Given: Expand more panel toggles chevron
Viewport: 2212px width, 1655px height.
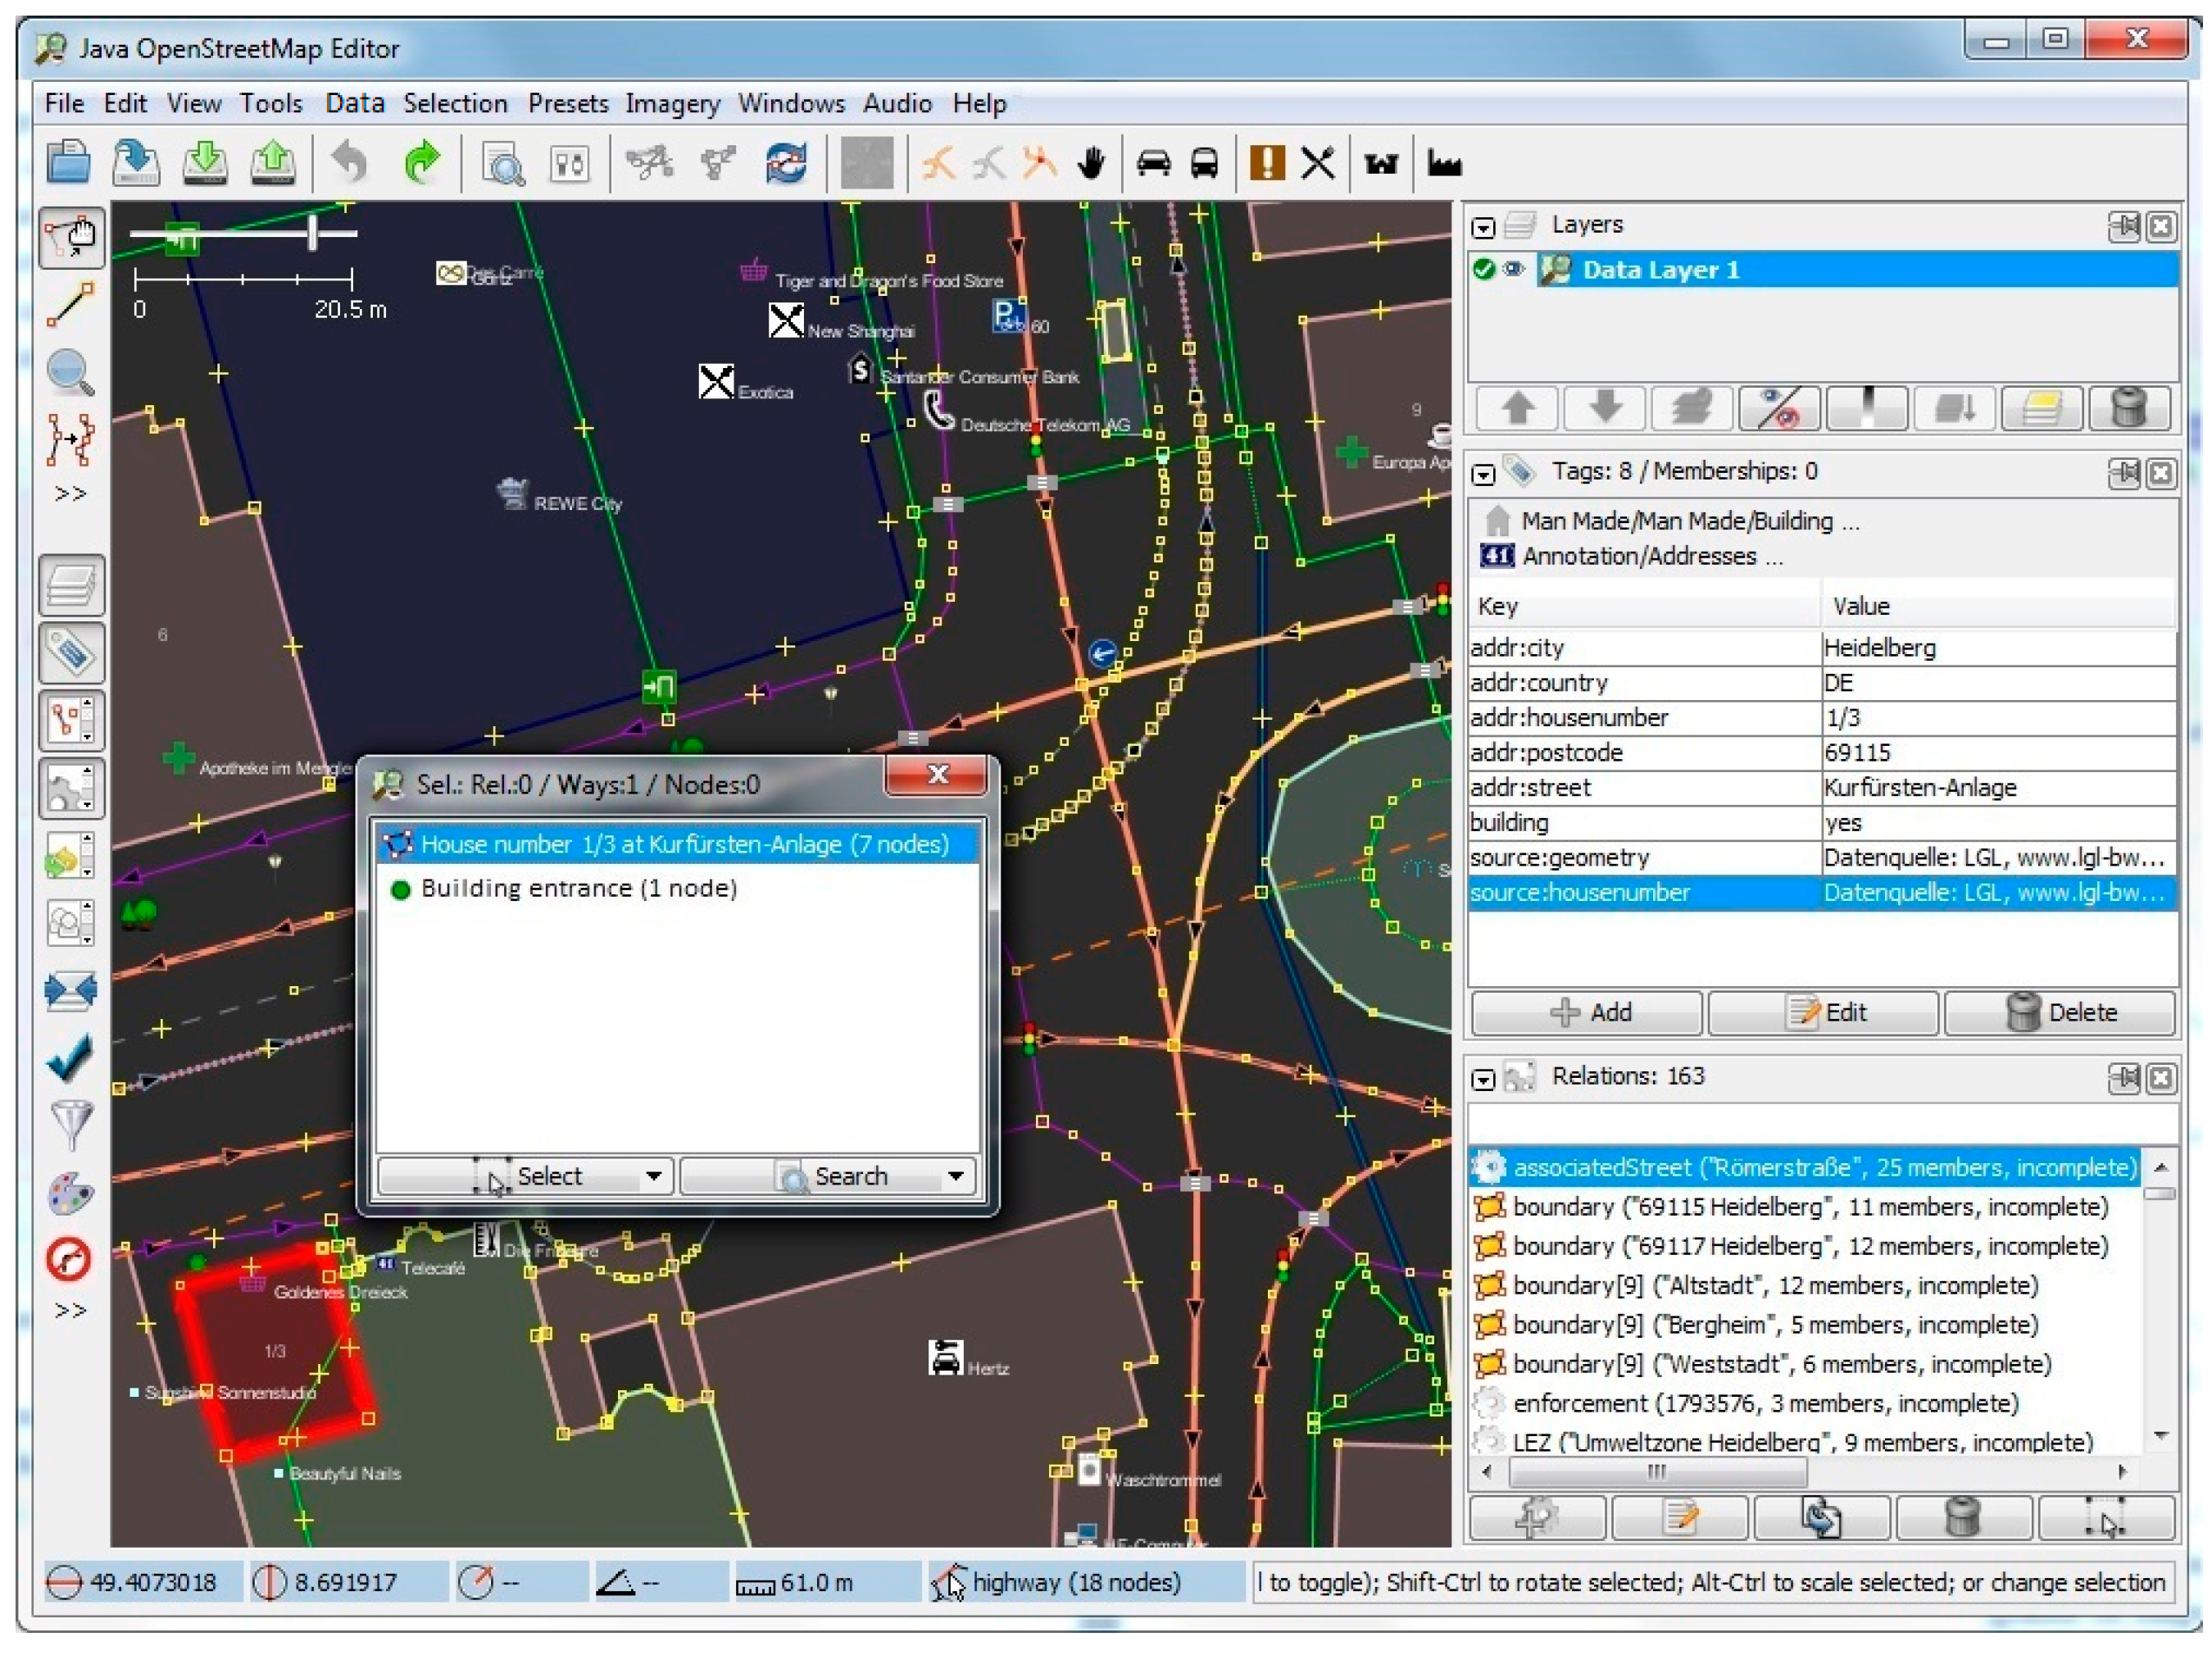Looking at the screenshot, I should (71, 1311).
